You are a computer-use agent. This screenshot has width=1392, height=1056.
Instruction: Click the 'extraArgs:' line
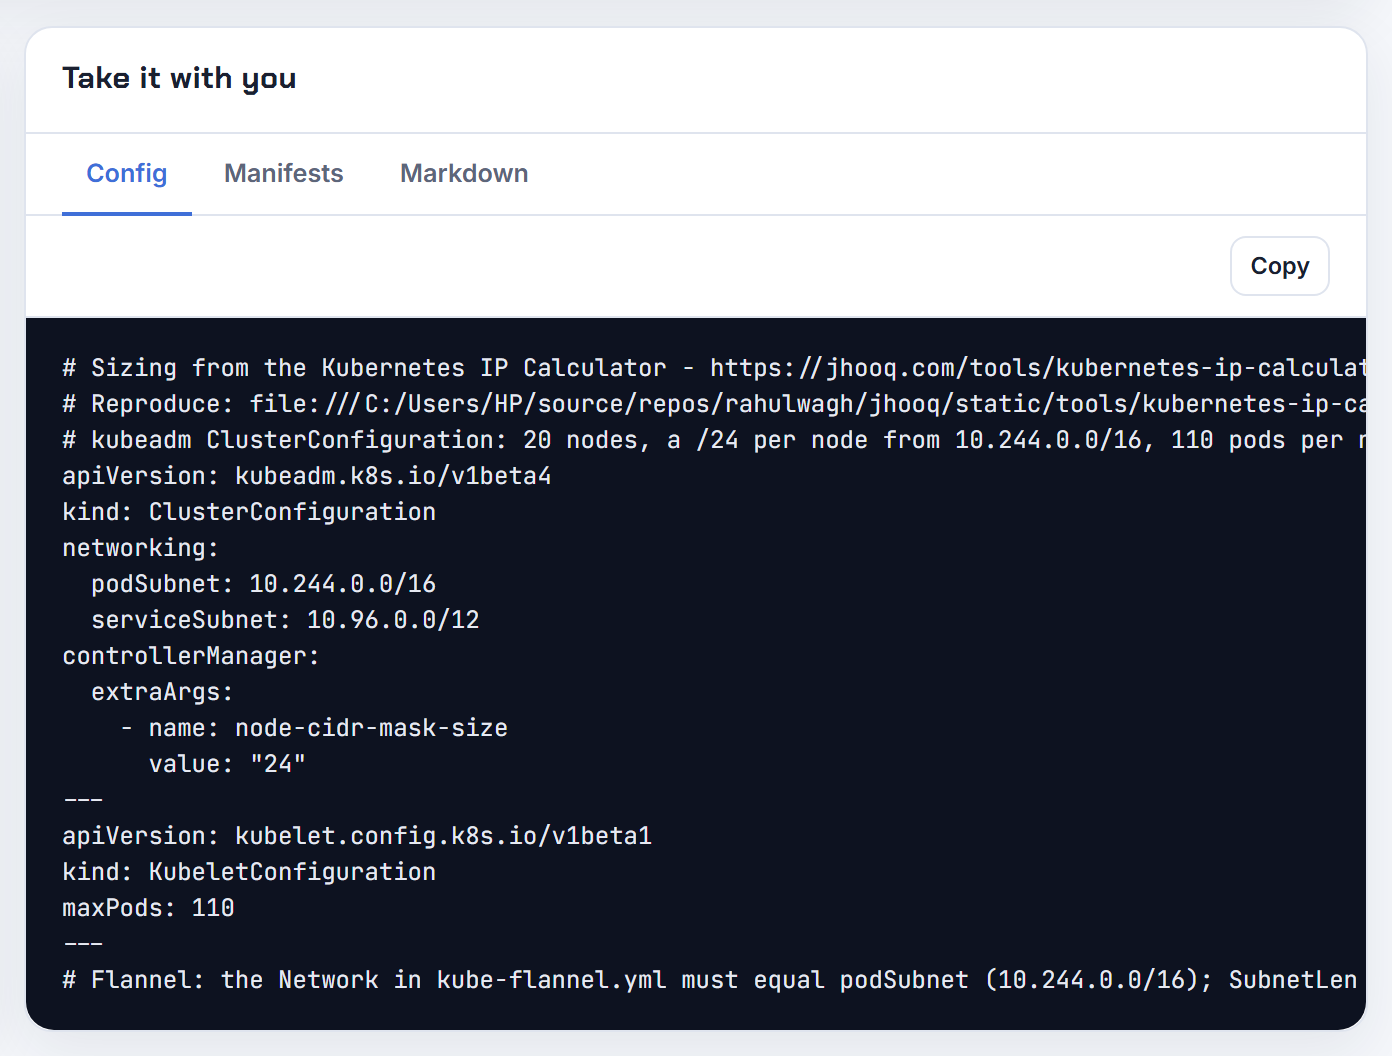tap(162, 692)
